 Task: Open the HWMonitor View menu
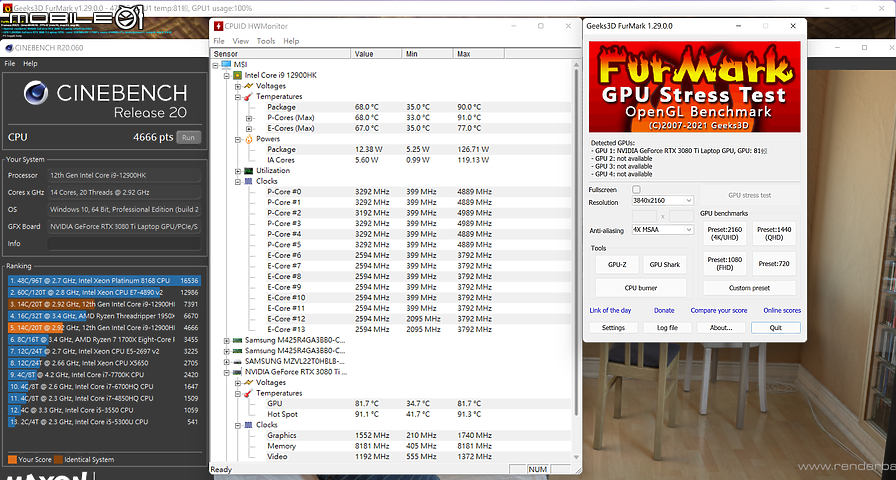[241, 41]
